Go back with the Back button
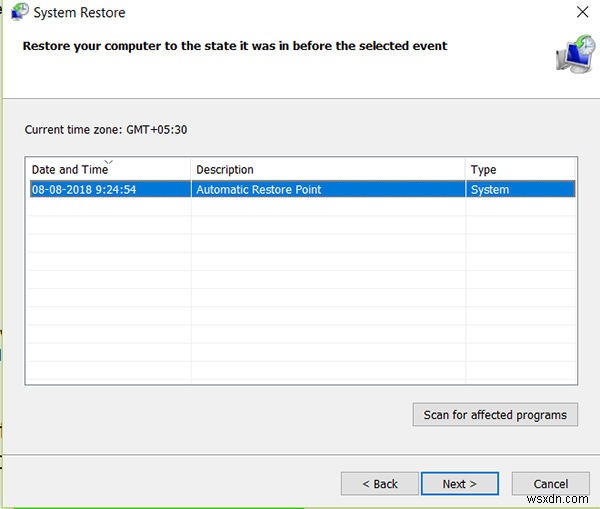The width and height of the screenshot is (600, 509). click(378, 484)
